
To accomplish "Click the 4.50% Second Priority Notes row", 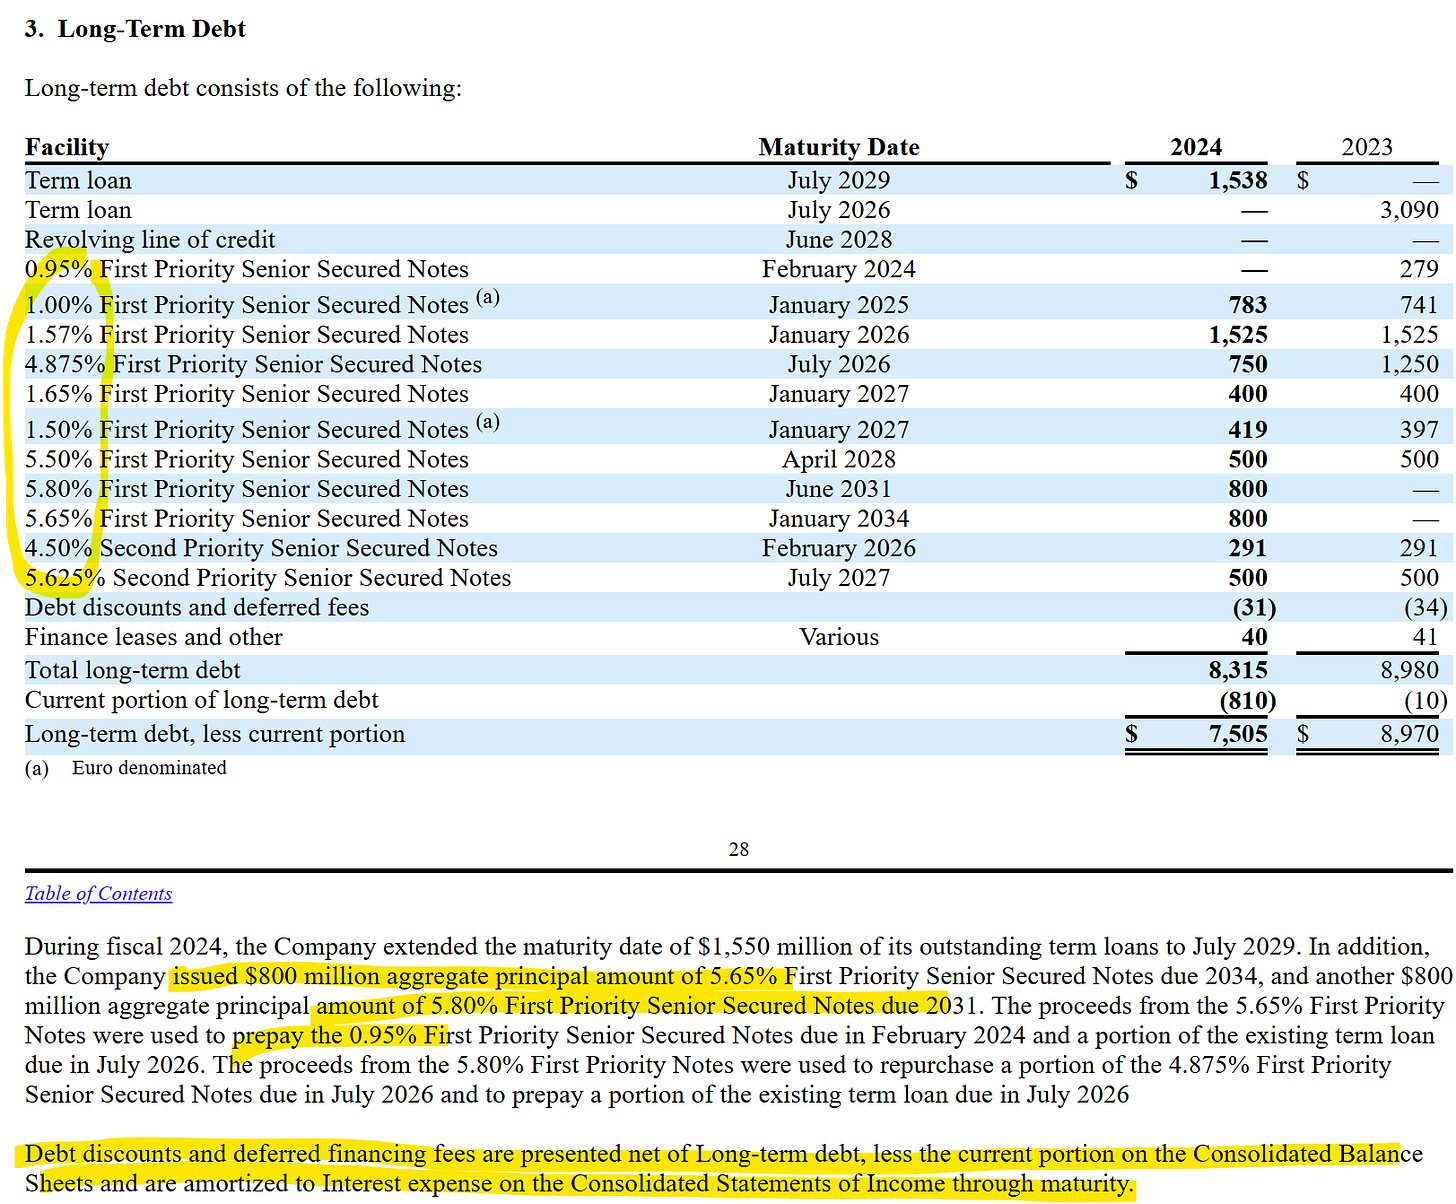I will (262, 548).
